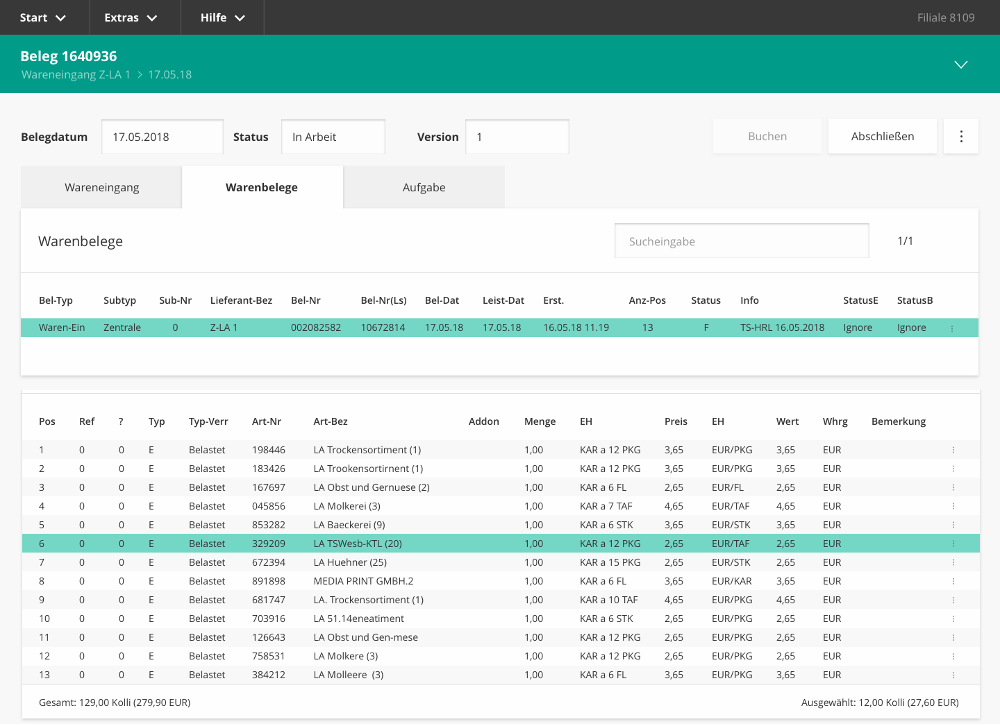The width and height of the screenshot is (1000, 725).
Task: Select Info cell TS-HRL 16.05.2018
Action: click(x=783, y=328)
